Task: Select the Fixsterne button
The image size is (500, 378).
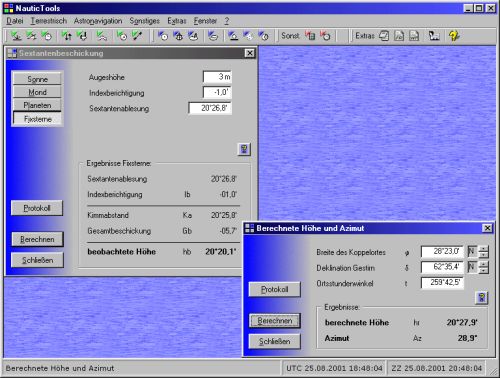Action: pyautogui.click(x=37, y=119)
